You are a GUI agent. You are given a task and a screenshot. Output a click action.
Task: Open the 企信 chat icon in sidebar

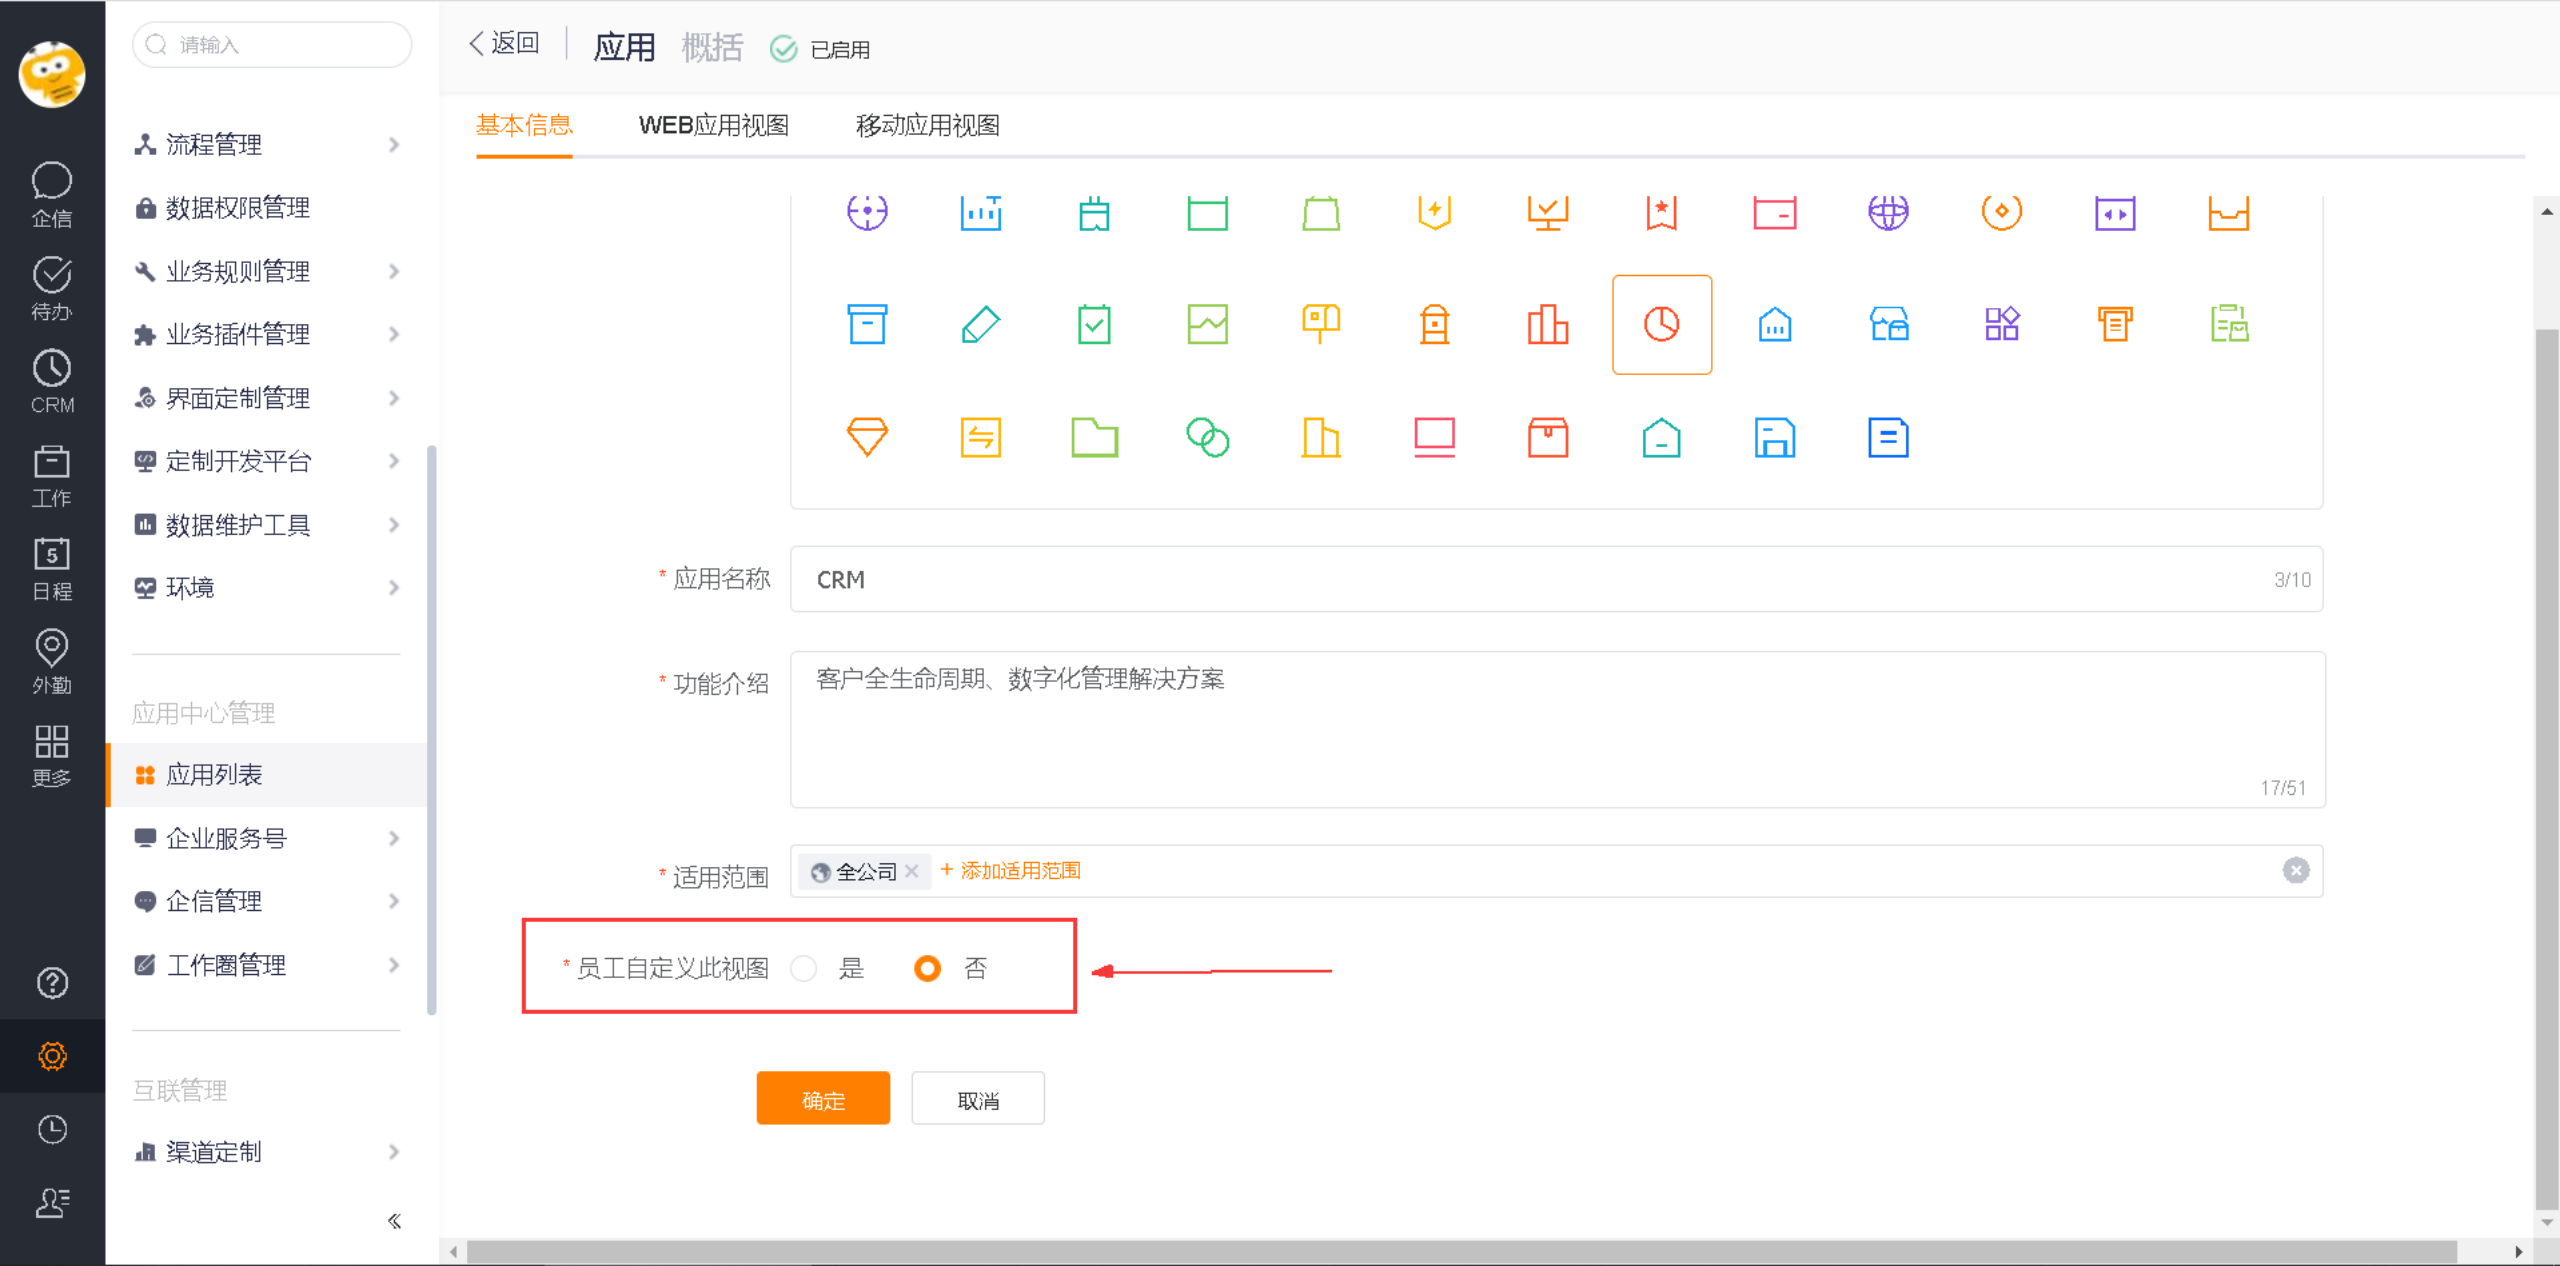tap(52, 194)
